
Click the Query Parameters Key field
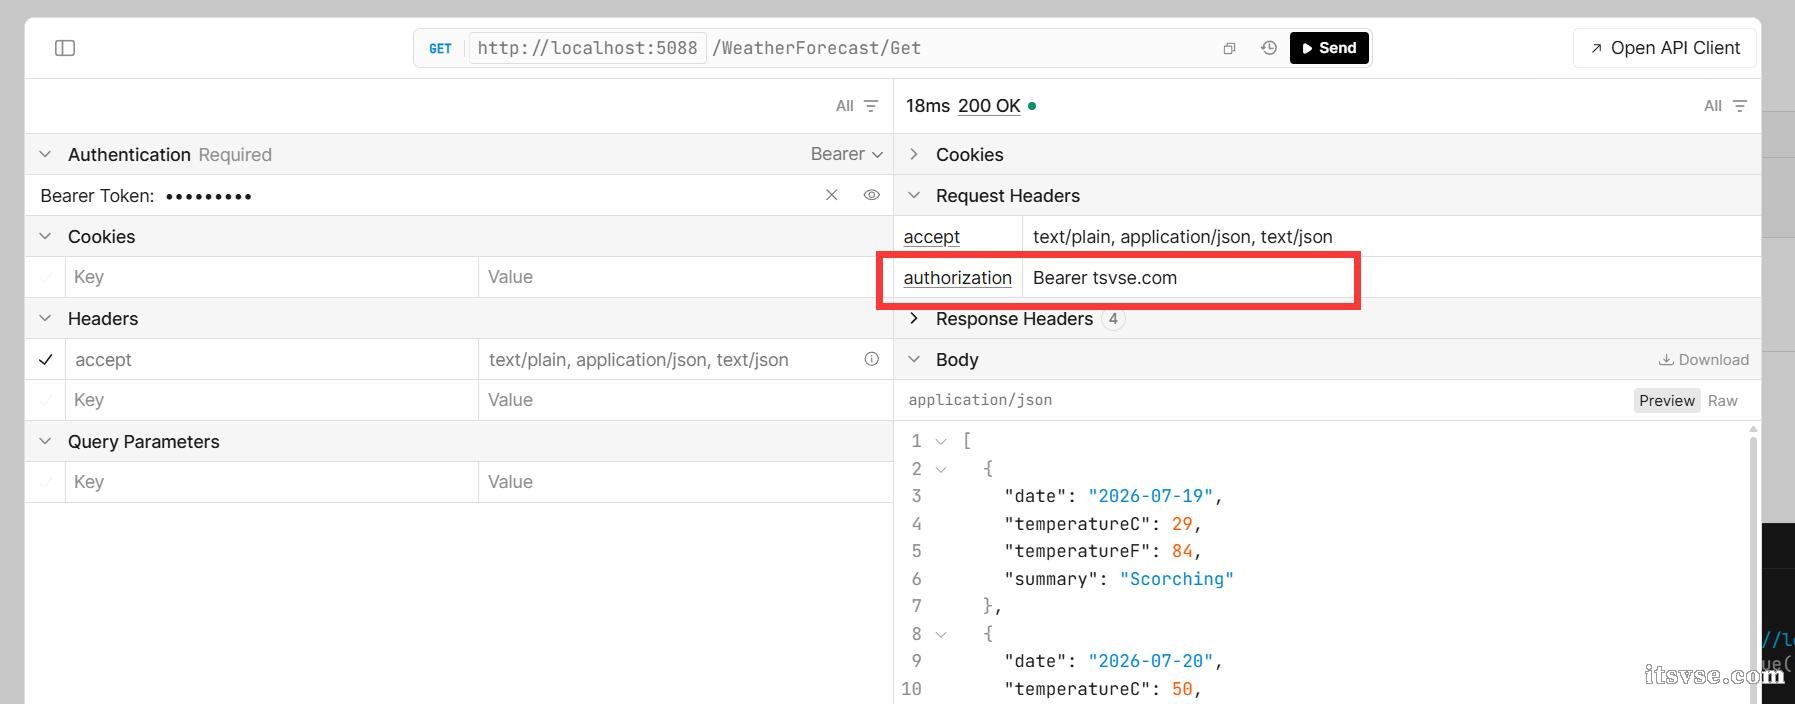pyautogui.click(x=272, y=482)
